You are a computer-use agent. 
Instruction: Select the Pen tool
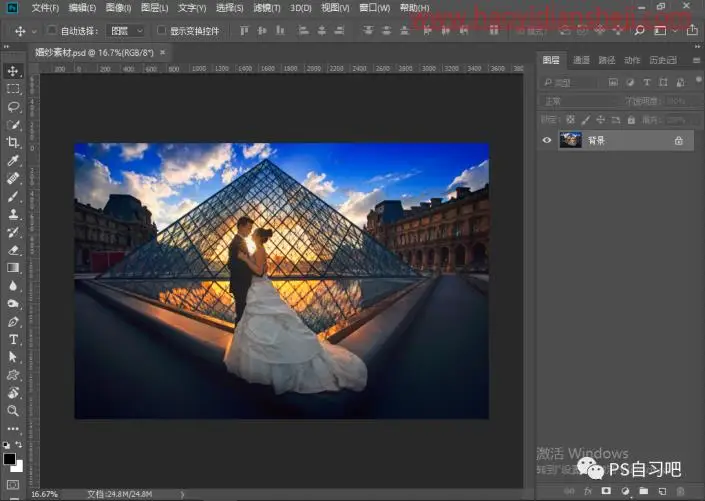pyautogui.click(x=13, y=322)
